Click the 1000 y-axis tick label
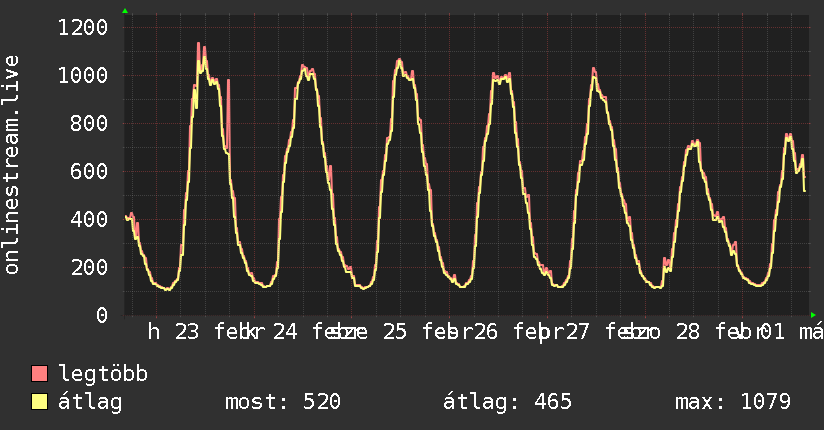 coord(83,76)
